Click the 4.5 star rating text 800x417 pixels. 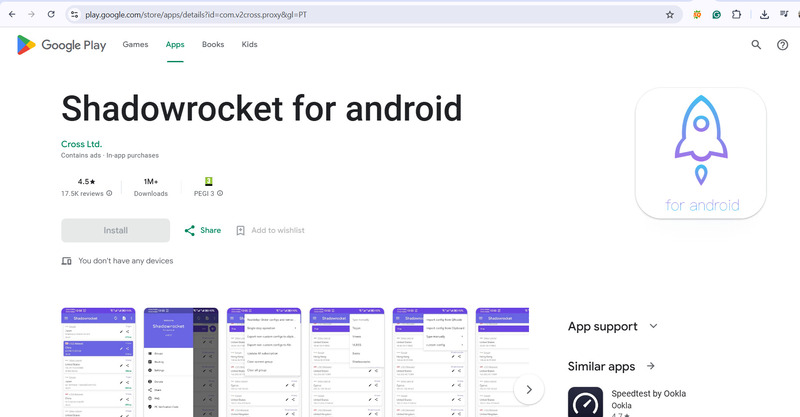pos(87,181)
